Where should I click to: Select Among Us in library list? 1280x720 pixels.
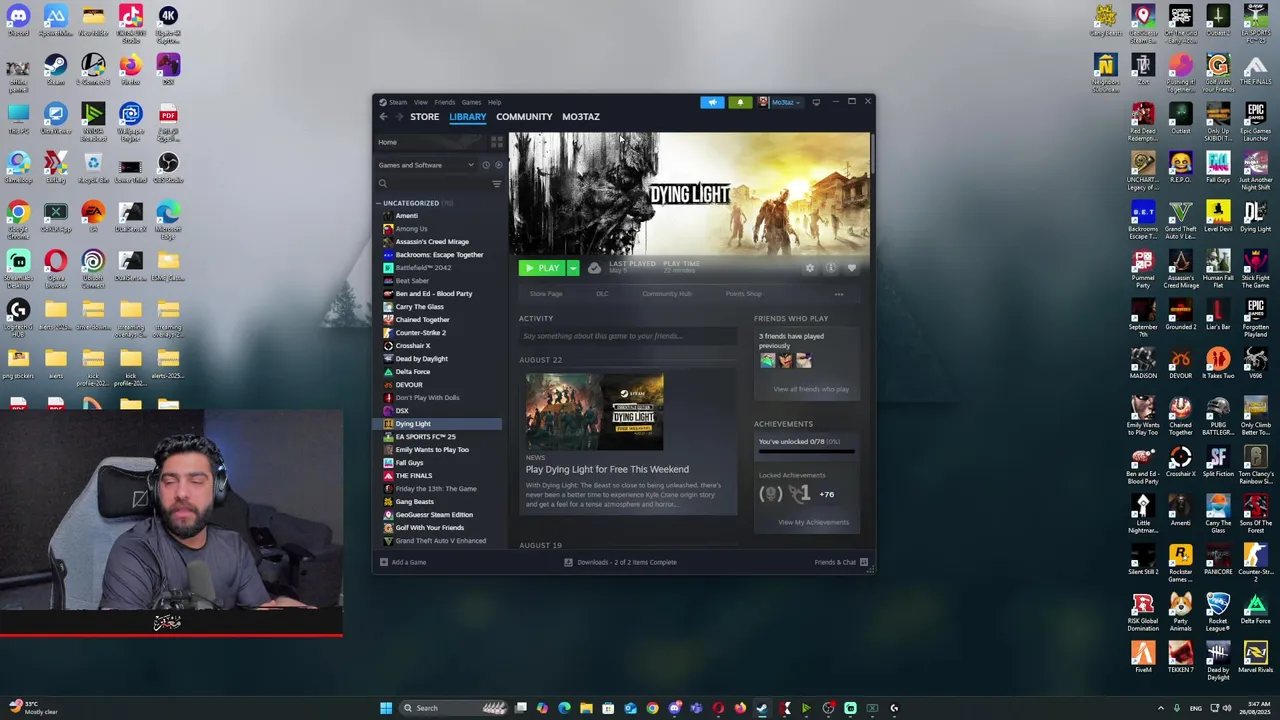click(411, 229)
